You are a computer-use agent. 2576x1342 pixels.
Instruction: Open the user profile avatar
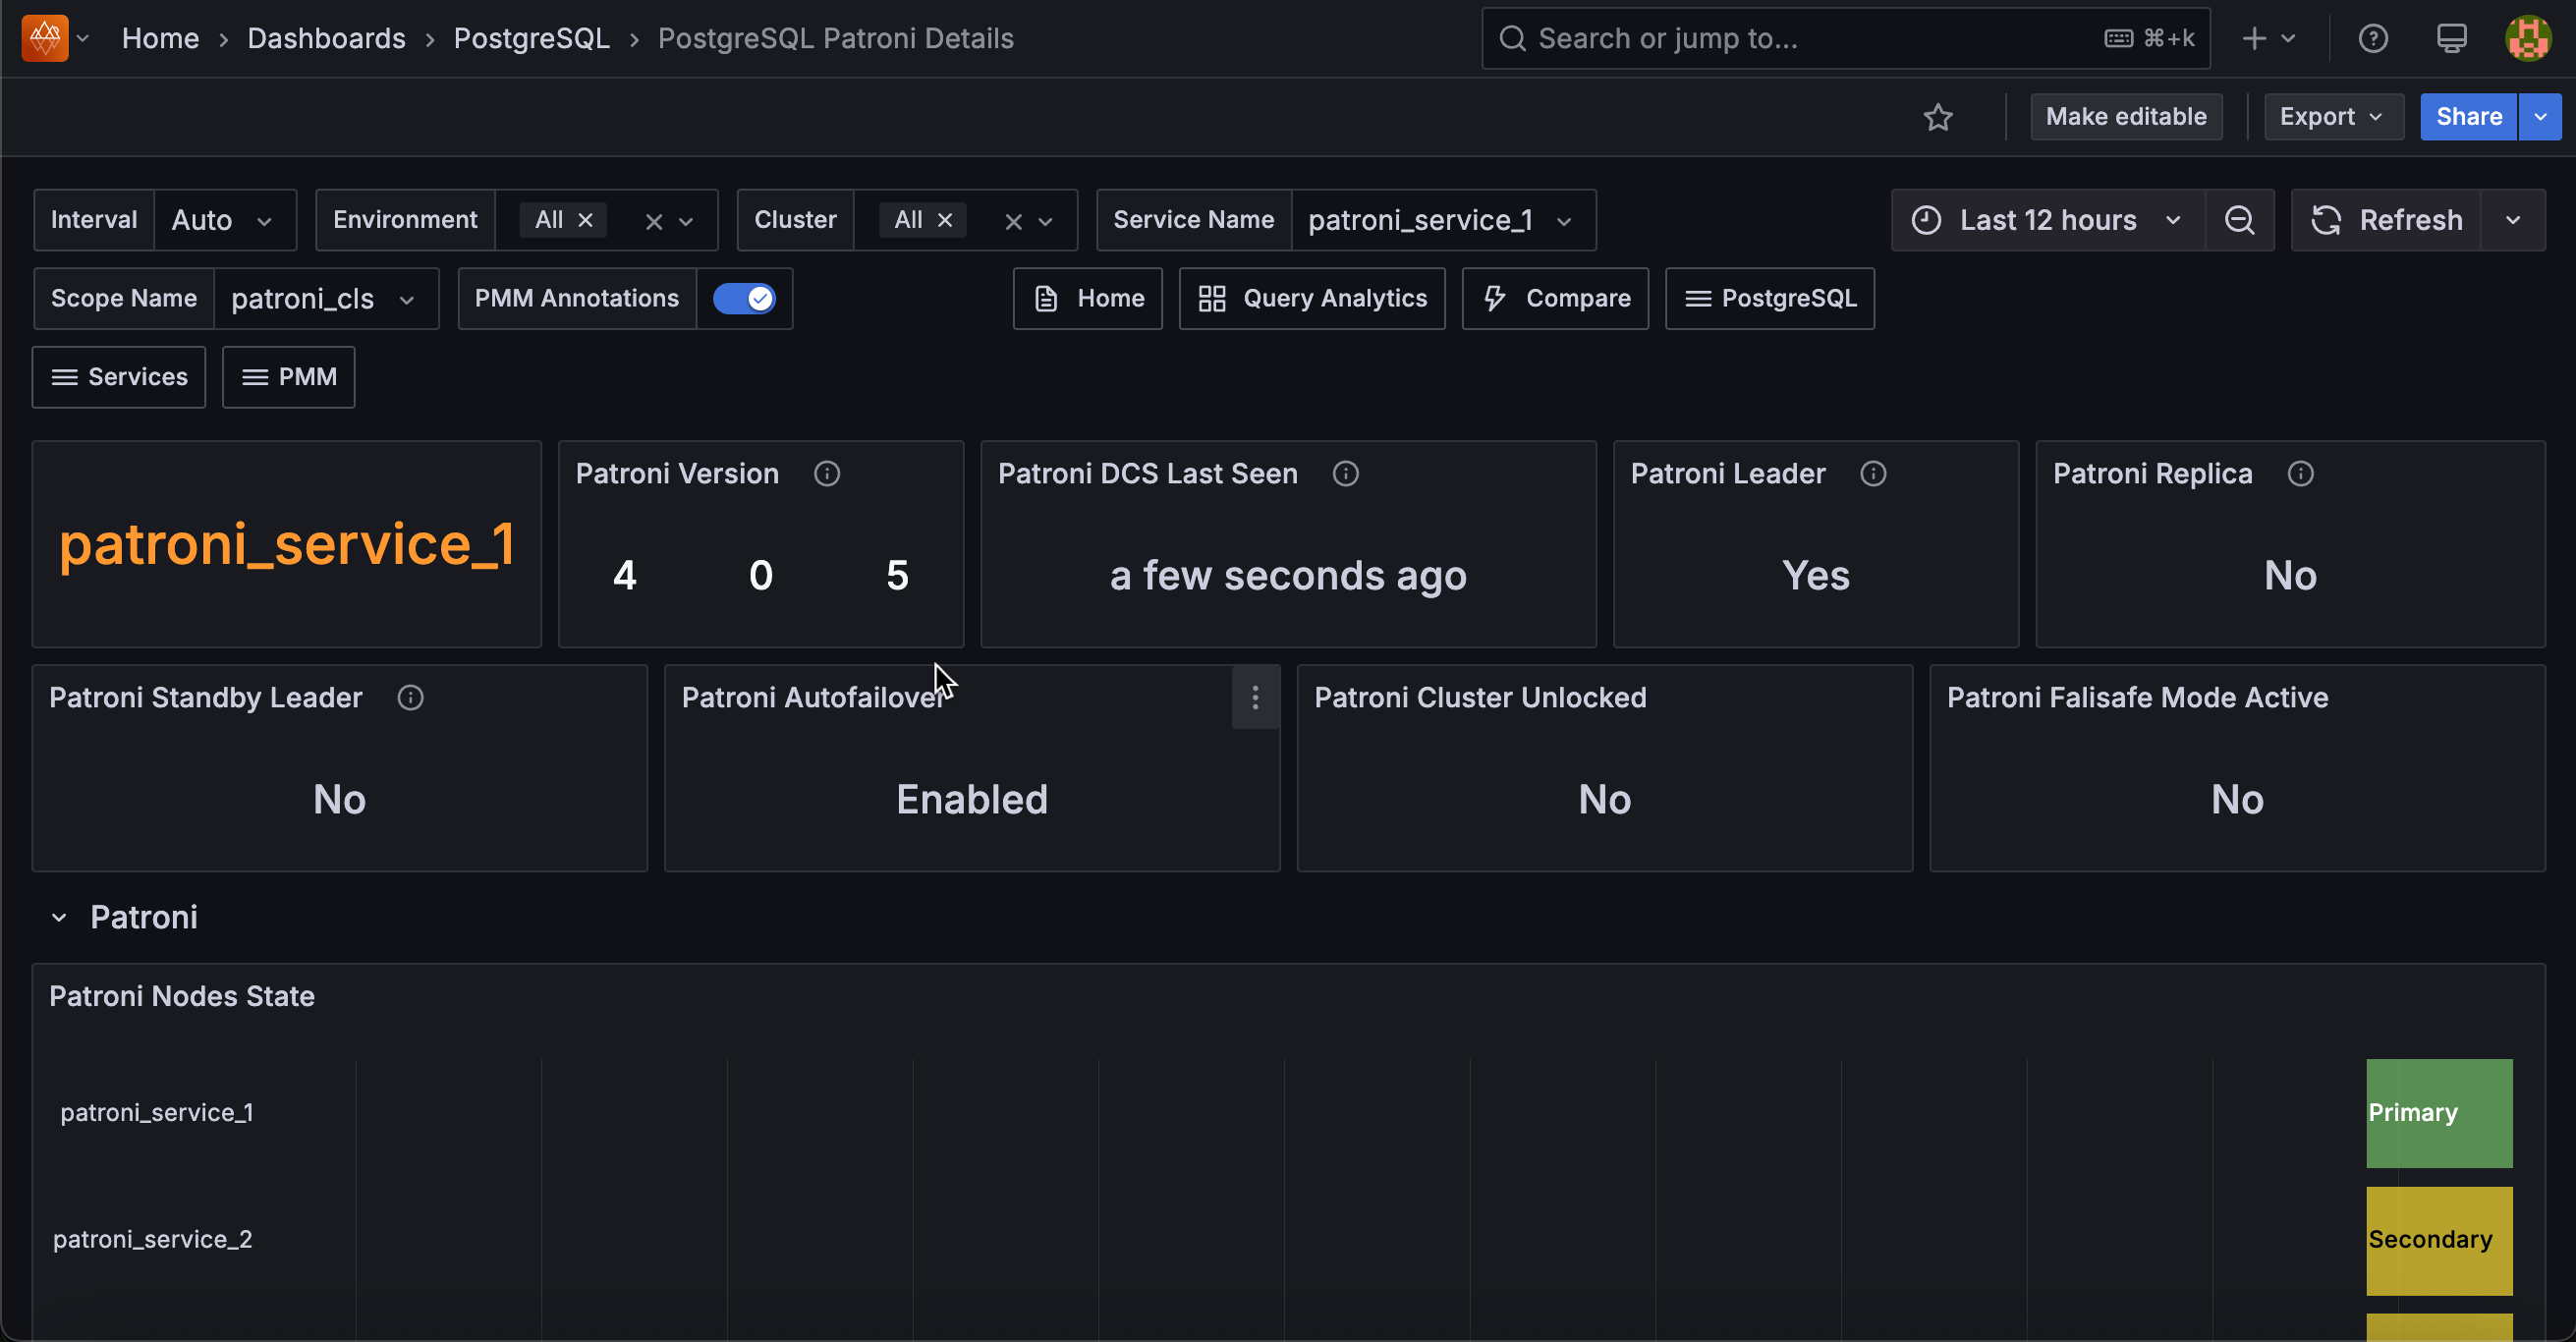[2528, 38]
